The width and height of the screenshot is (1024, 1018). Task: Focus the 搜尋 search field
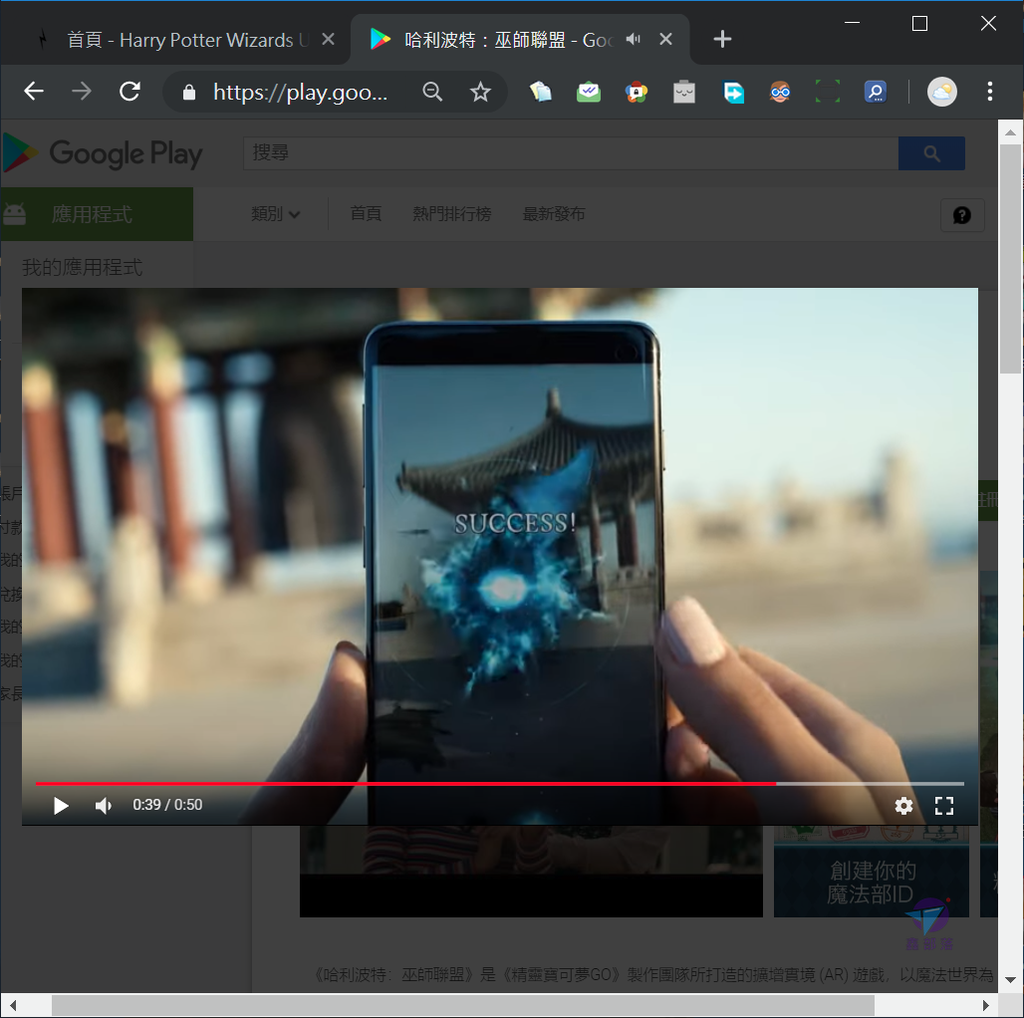point(571,153)
